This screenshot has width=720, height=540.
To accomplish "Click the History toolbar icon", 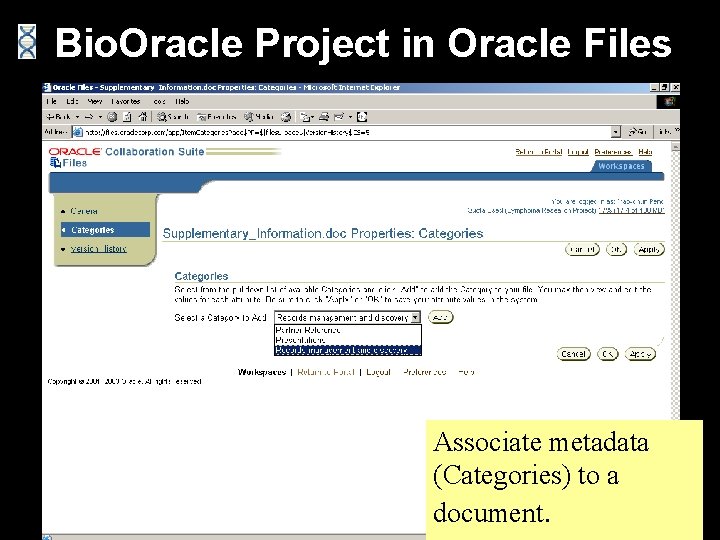I will (286, 117).
